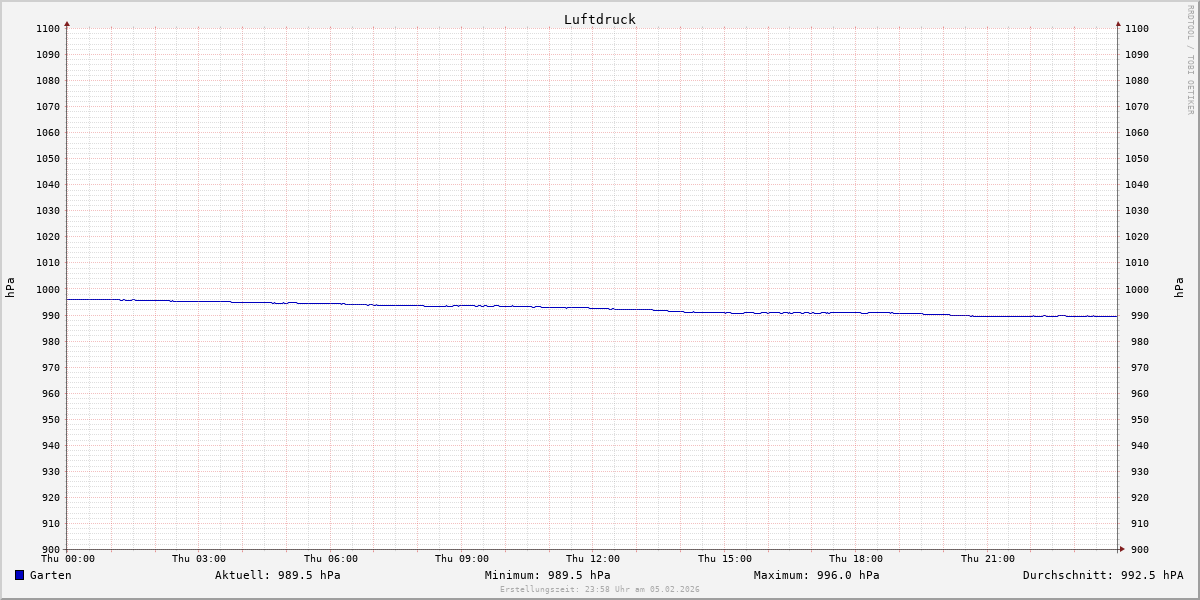This screenshot has width=1200, height=600.
Task: Click the Minimum 989.5 hPa value
Action: point(547,575)
